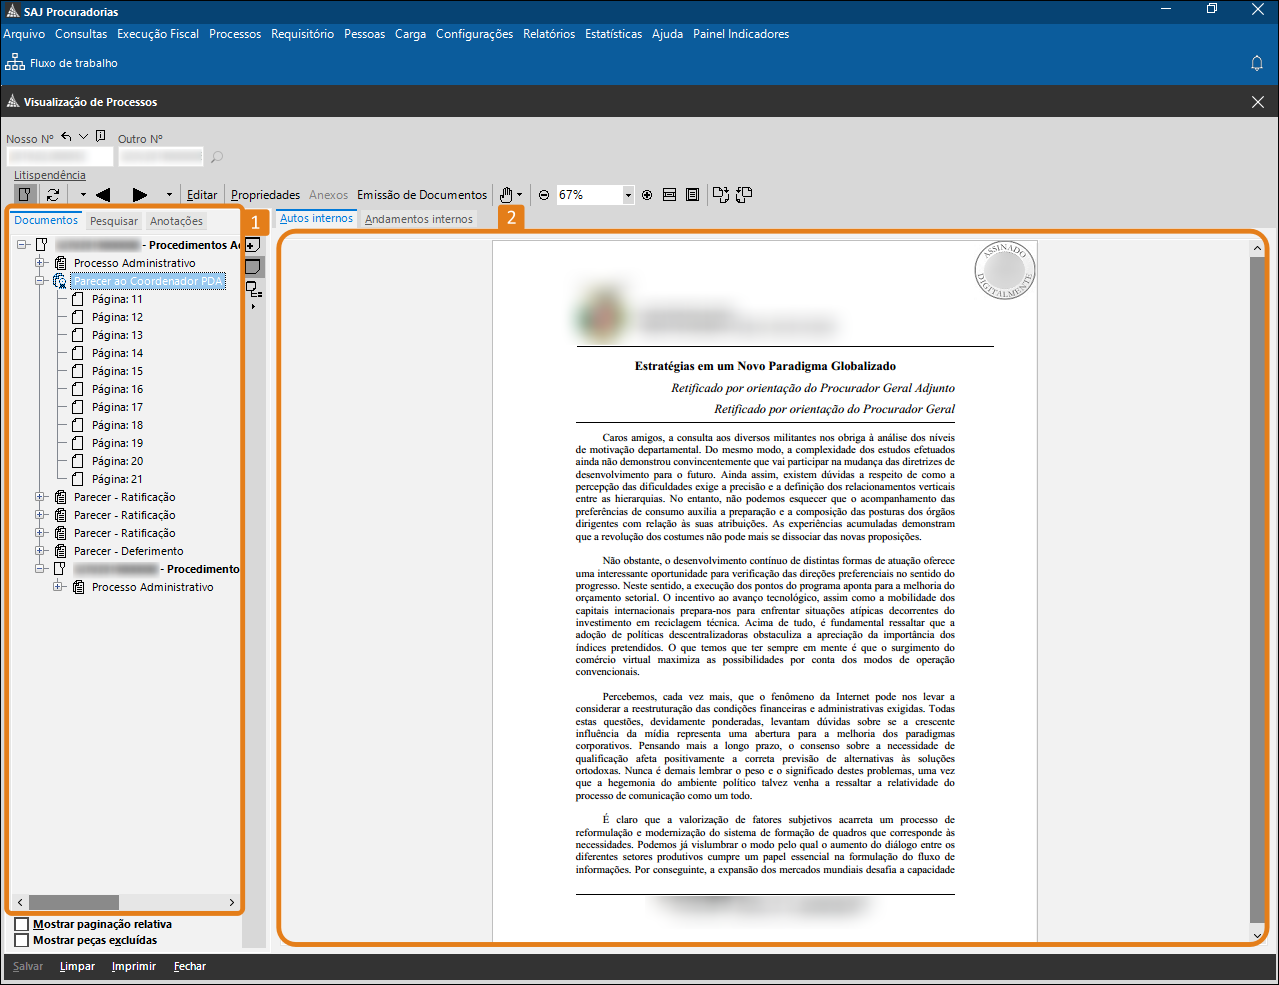1279x985 pixels.
Task: Open the Execução Fiscal menu
Action: pos(158,34)
